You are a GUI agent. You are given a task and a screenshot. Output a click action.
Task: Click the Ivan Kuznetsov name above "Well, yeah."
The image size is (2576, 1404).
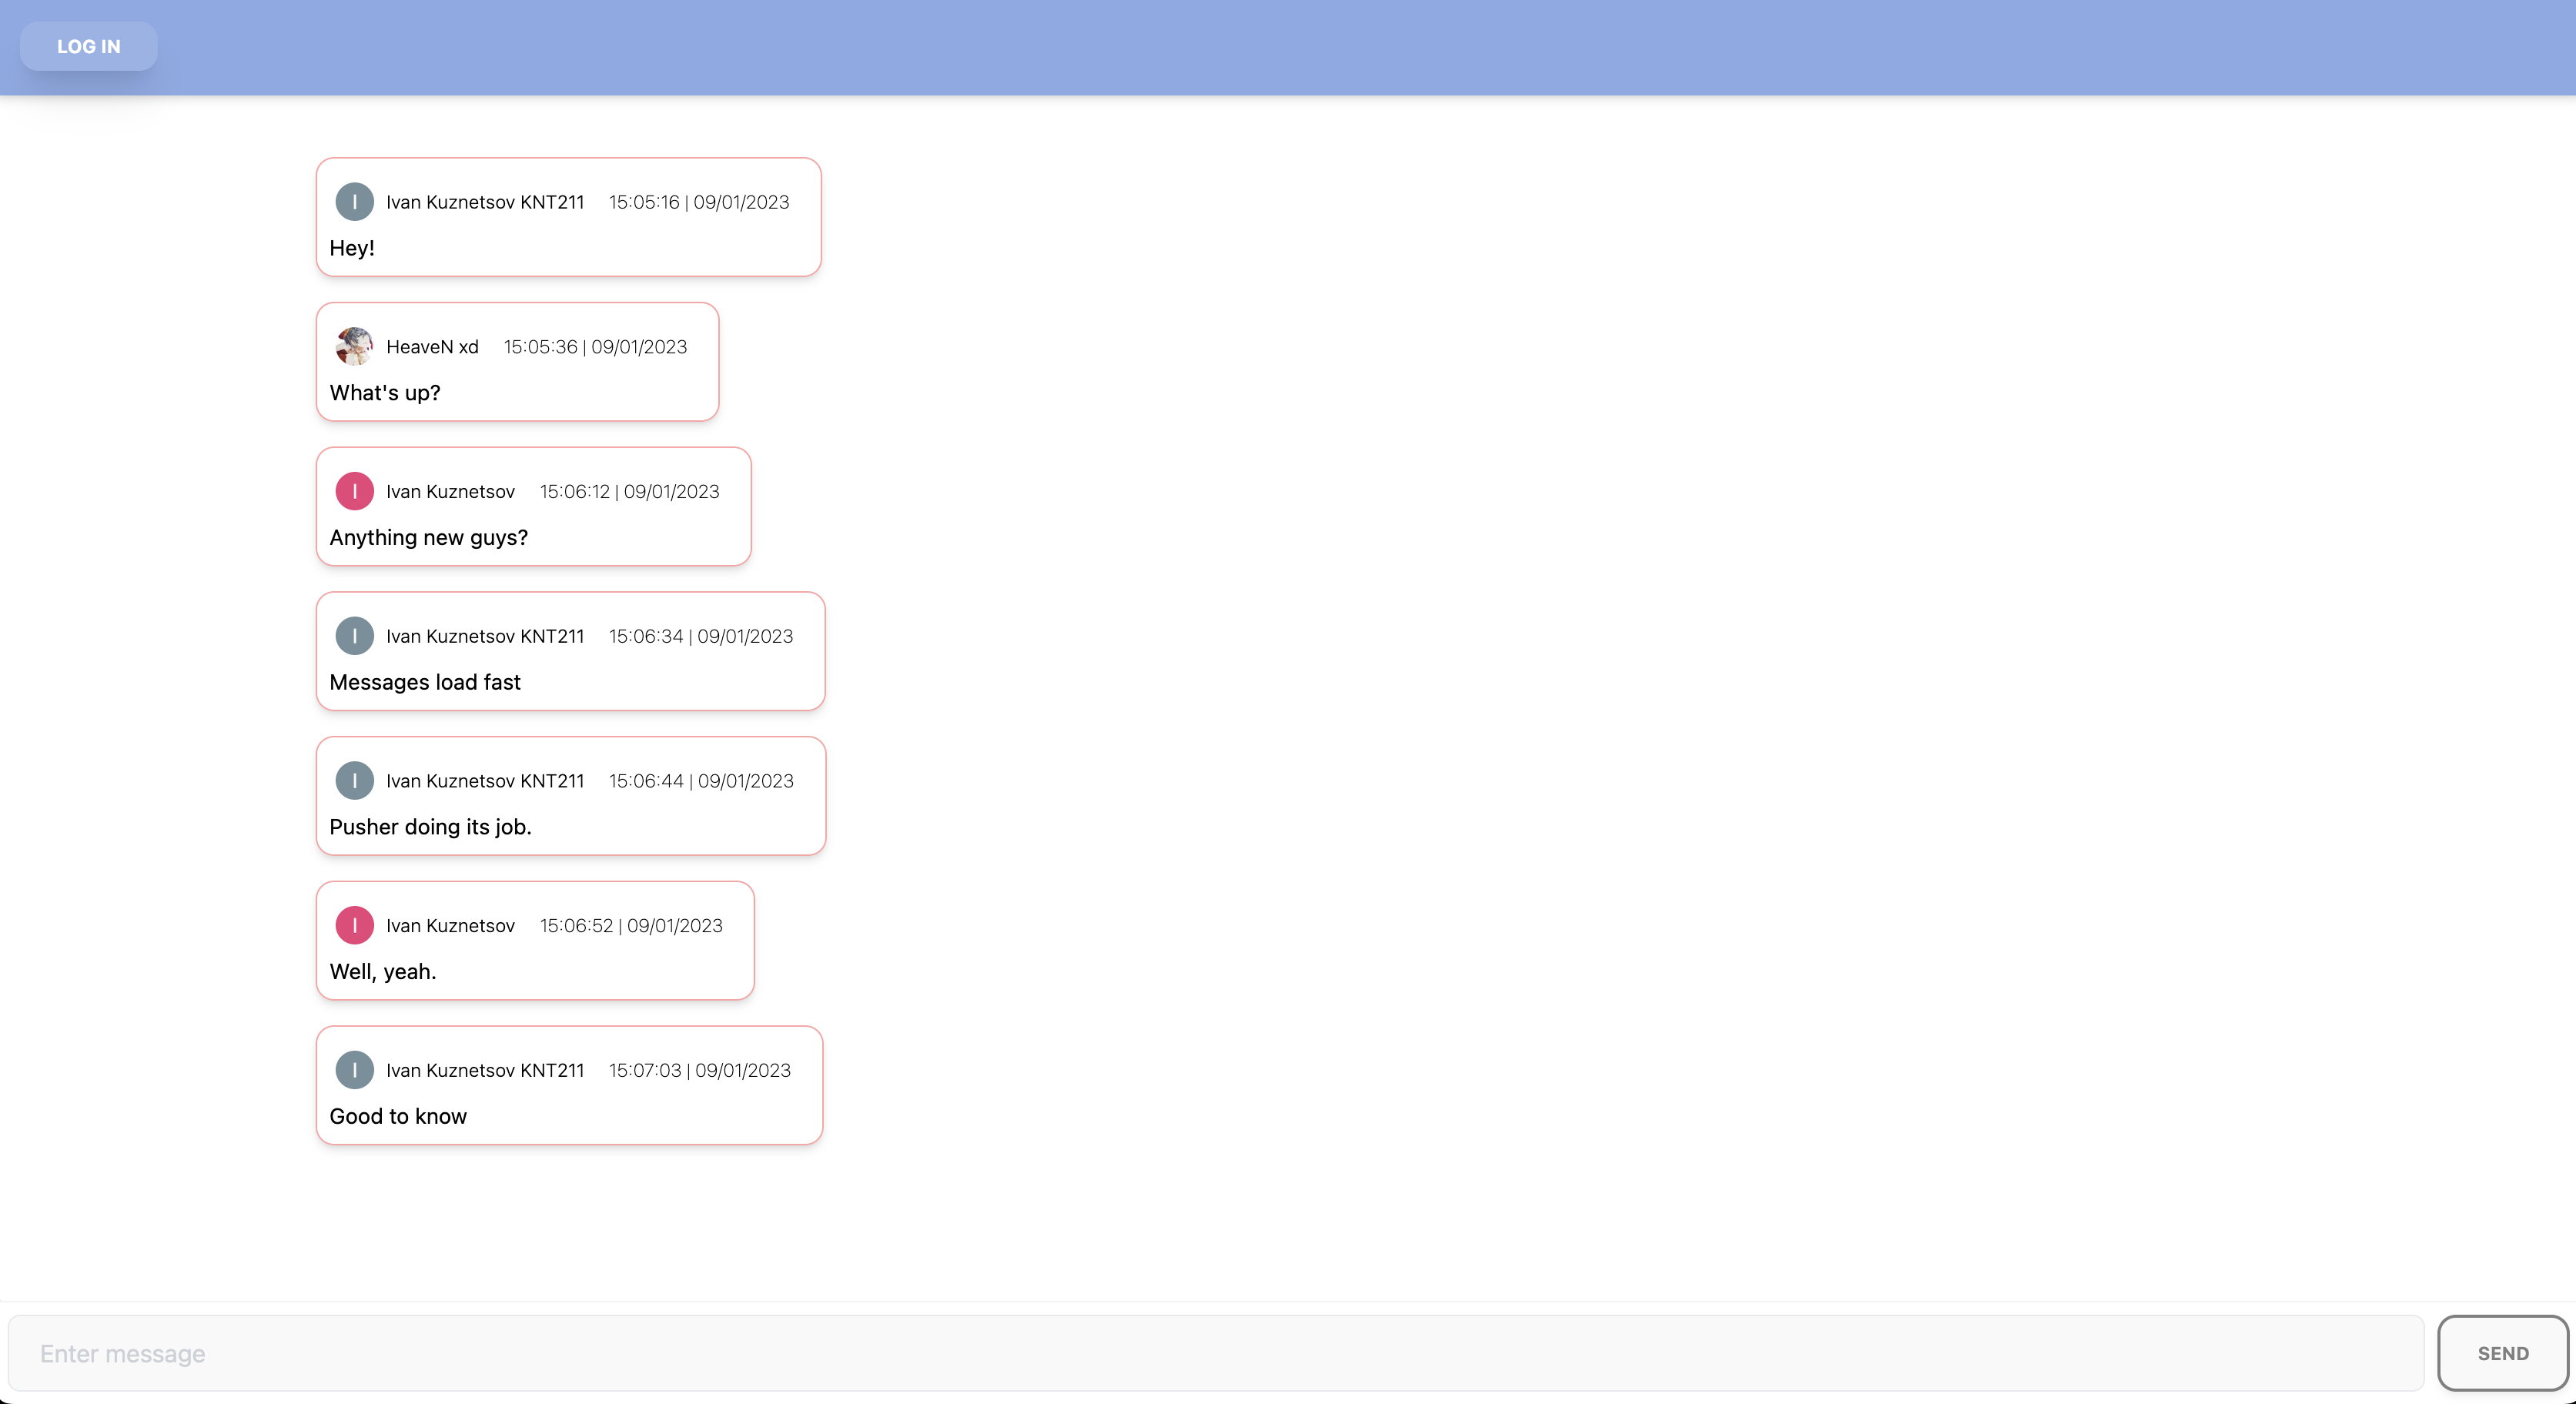(x=450, y=925)
